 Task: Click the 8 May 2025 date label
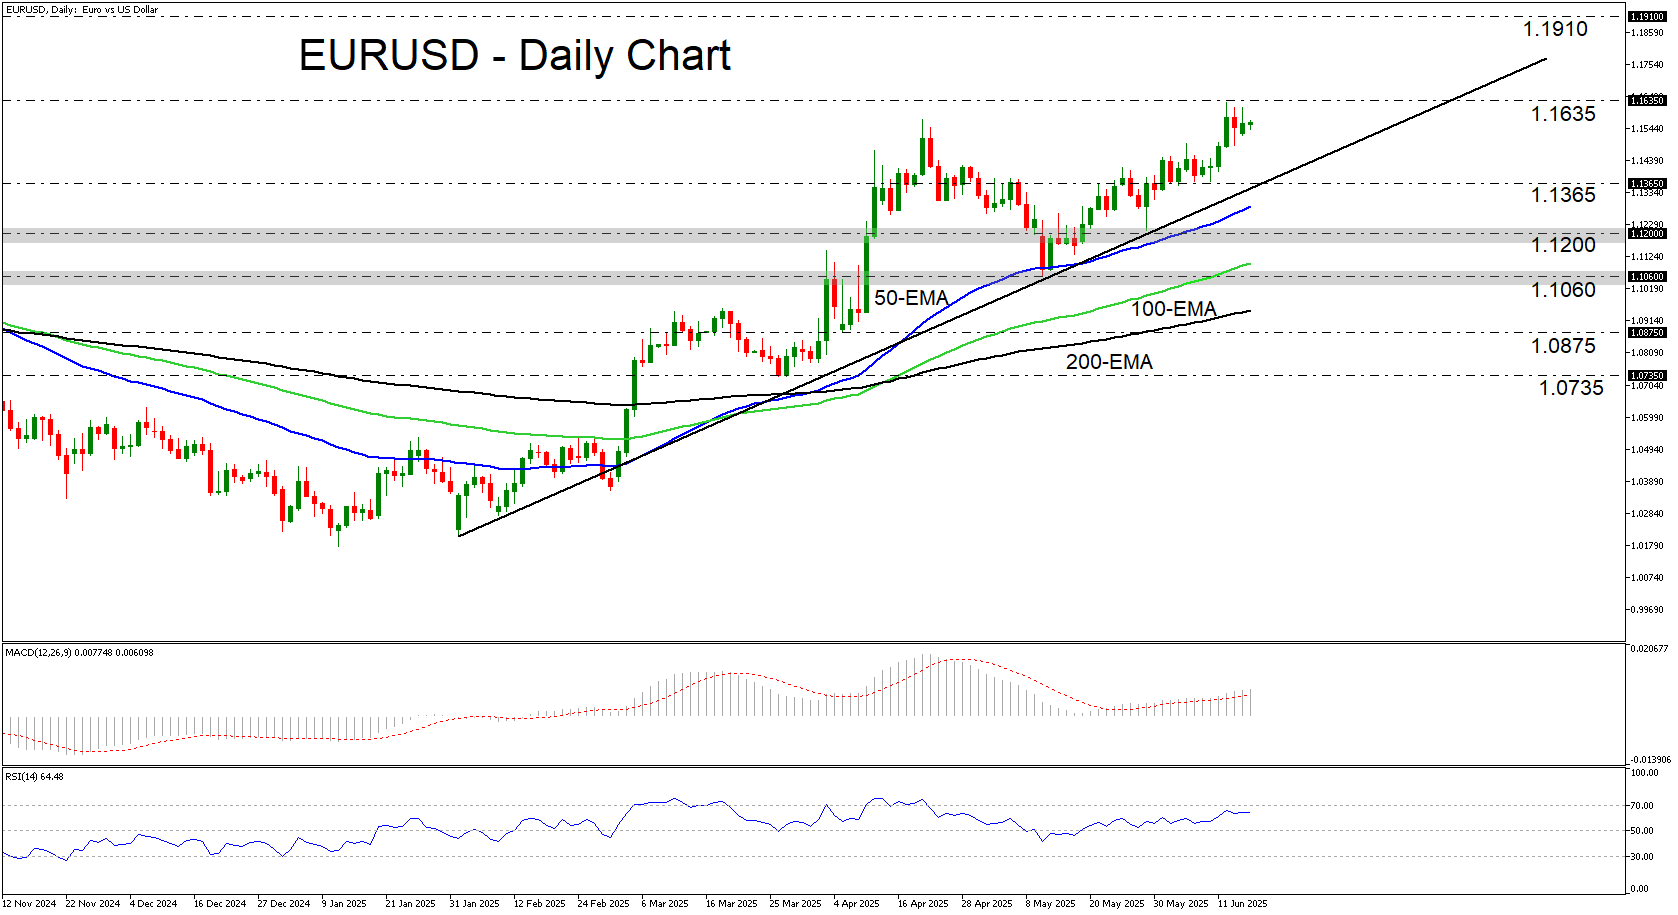(1050, 904)
